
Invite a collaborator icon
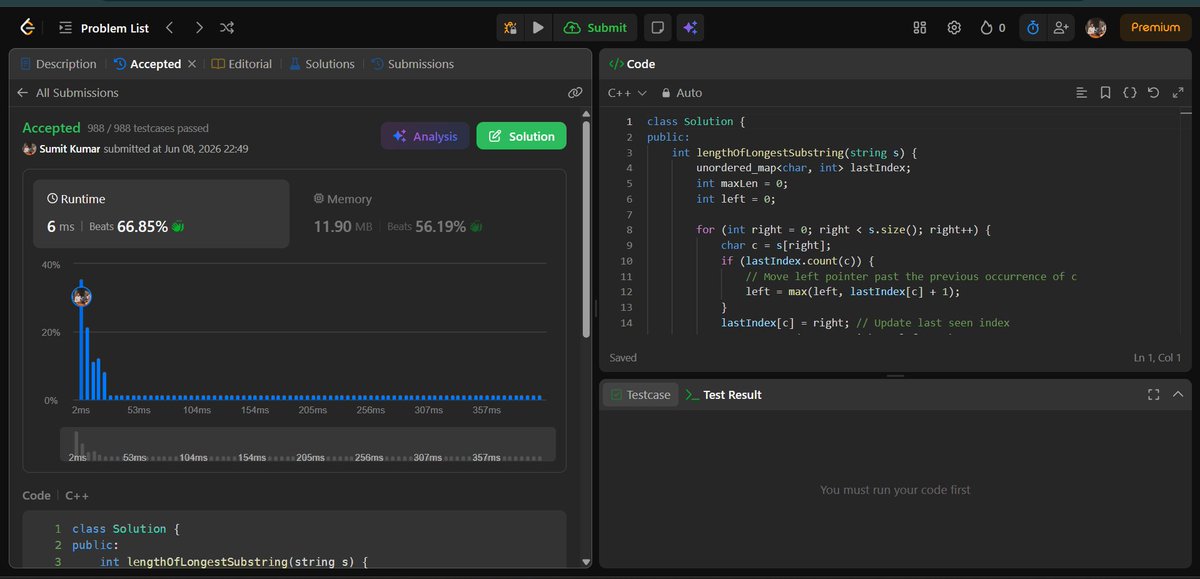pyautogui.click(x=1061, y=28)
